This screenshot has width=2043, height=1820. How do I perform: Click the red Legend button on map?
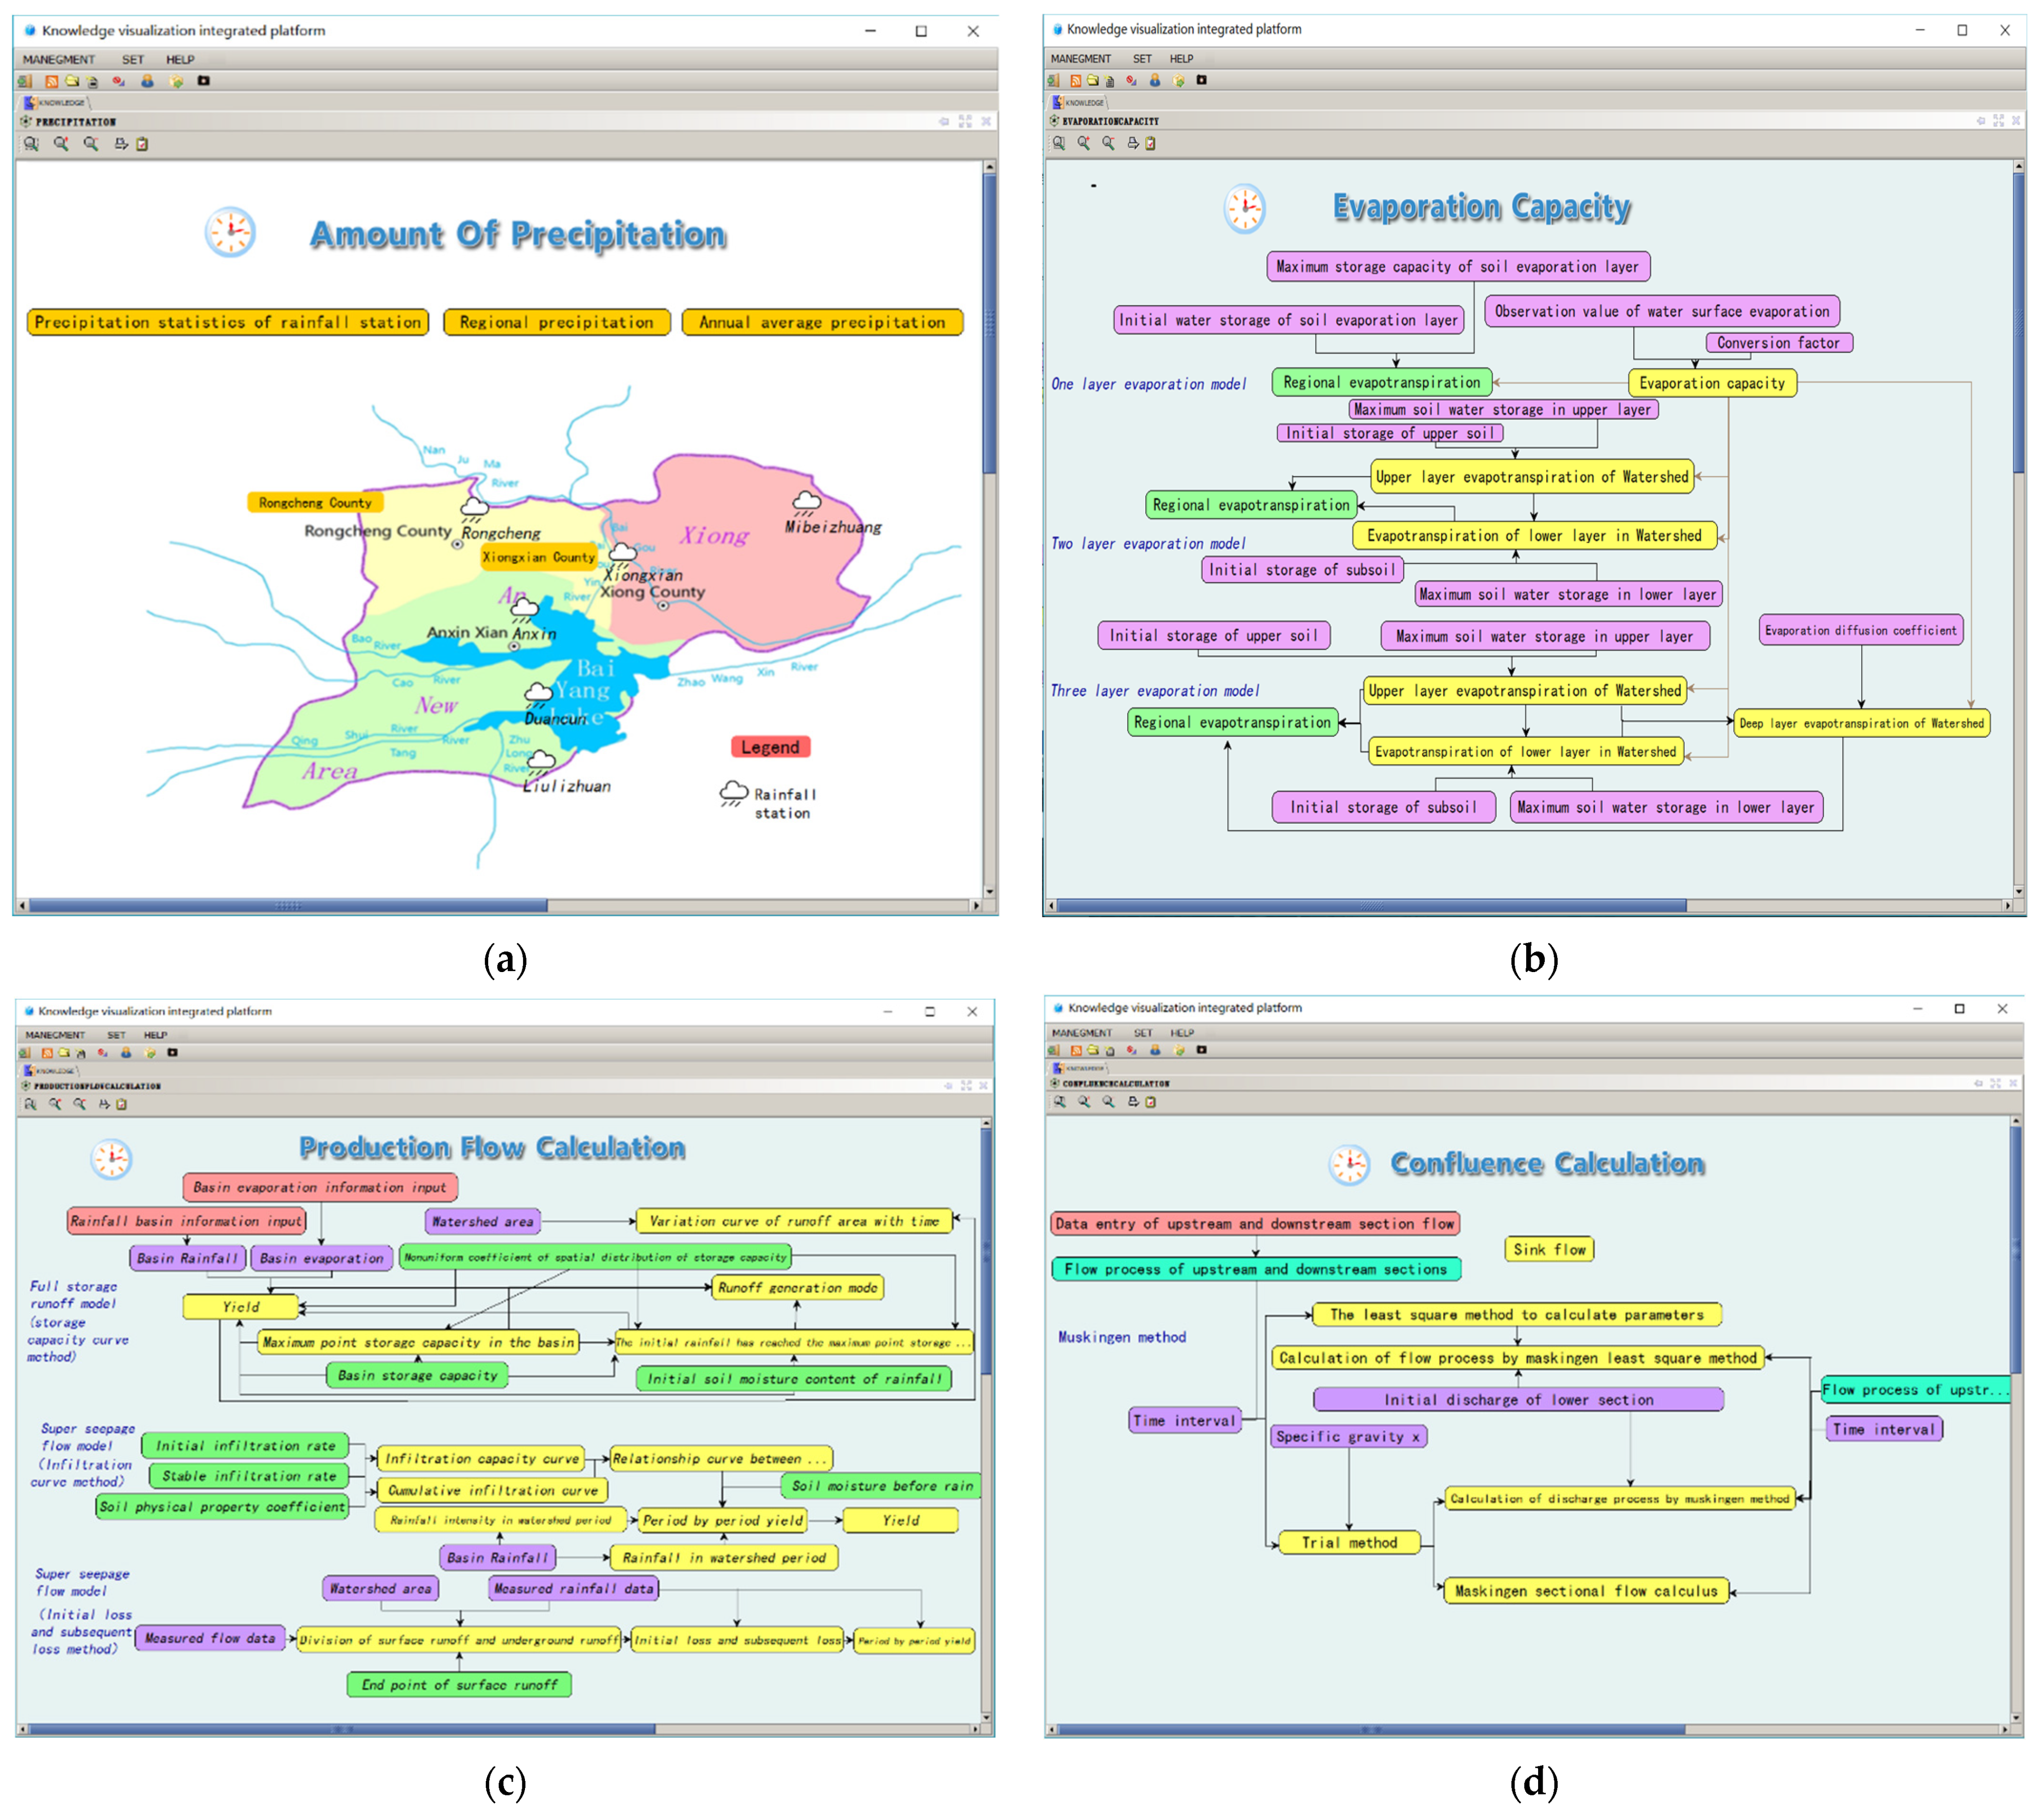770,747
